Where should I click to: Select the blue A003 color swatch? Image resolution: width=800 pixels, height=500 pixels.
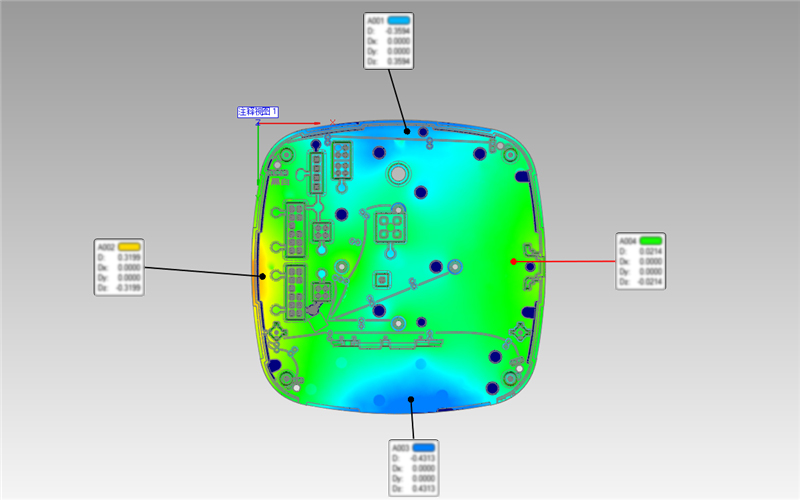click(425, 447)
